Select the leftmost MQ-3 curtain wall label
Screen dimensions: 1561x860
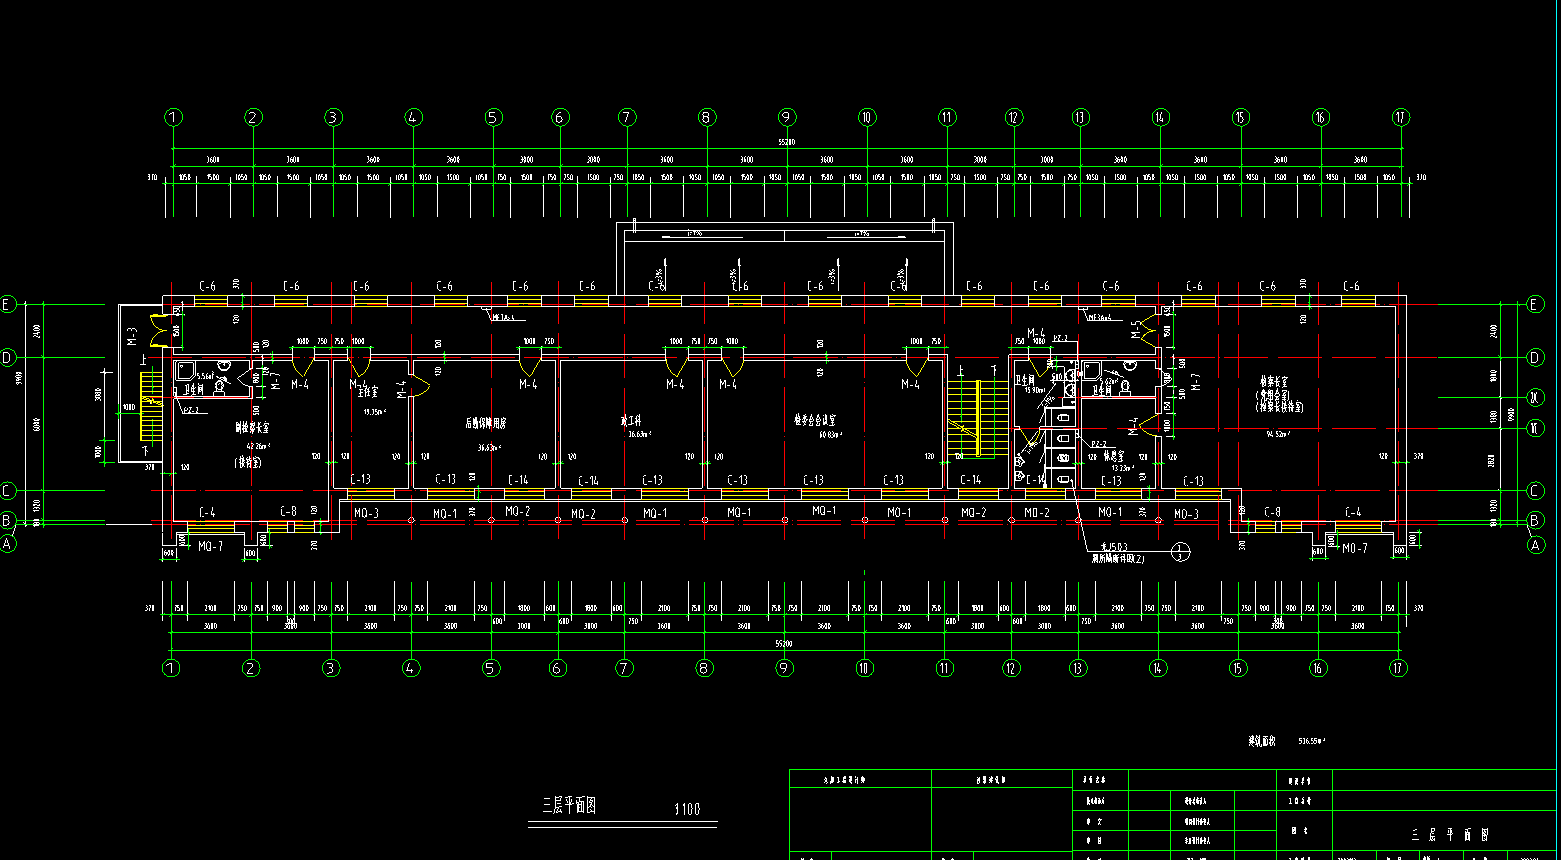366,514
